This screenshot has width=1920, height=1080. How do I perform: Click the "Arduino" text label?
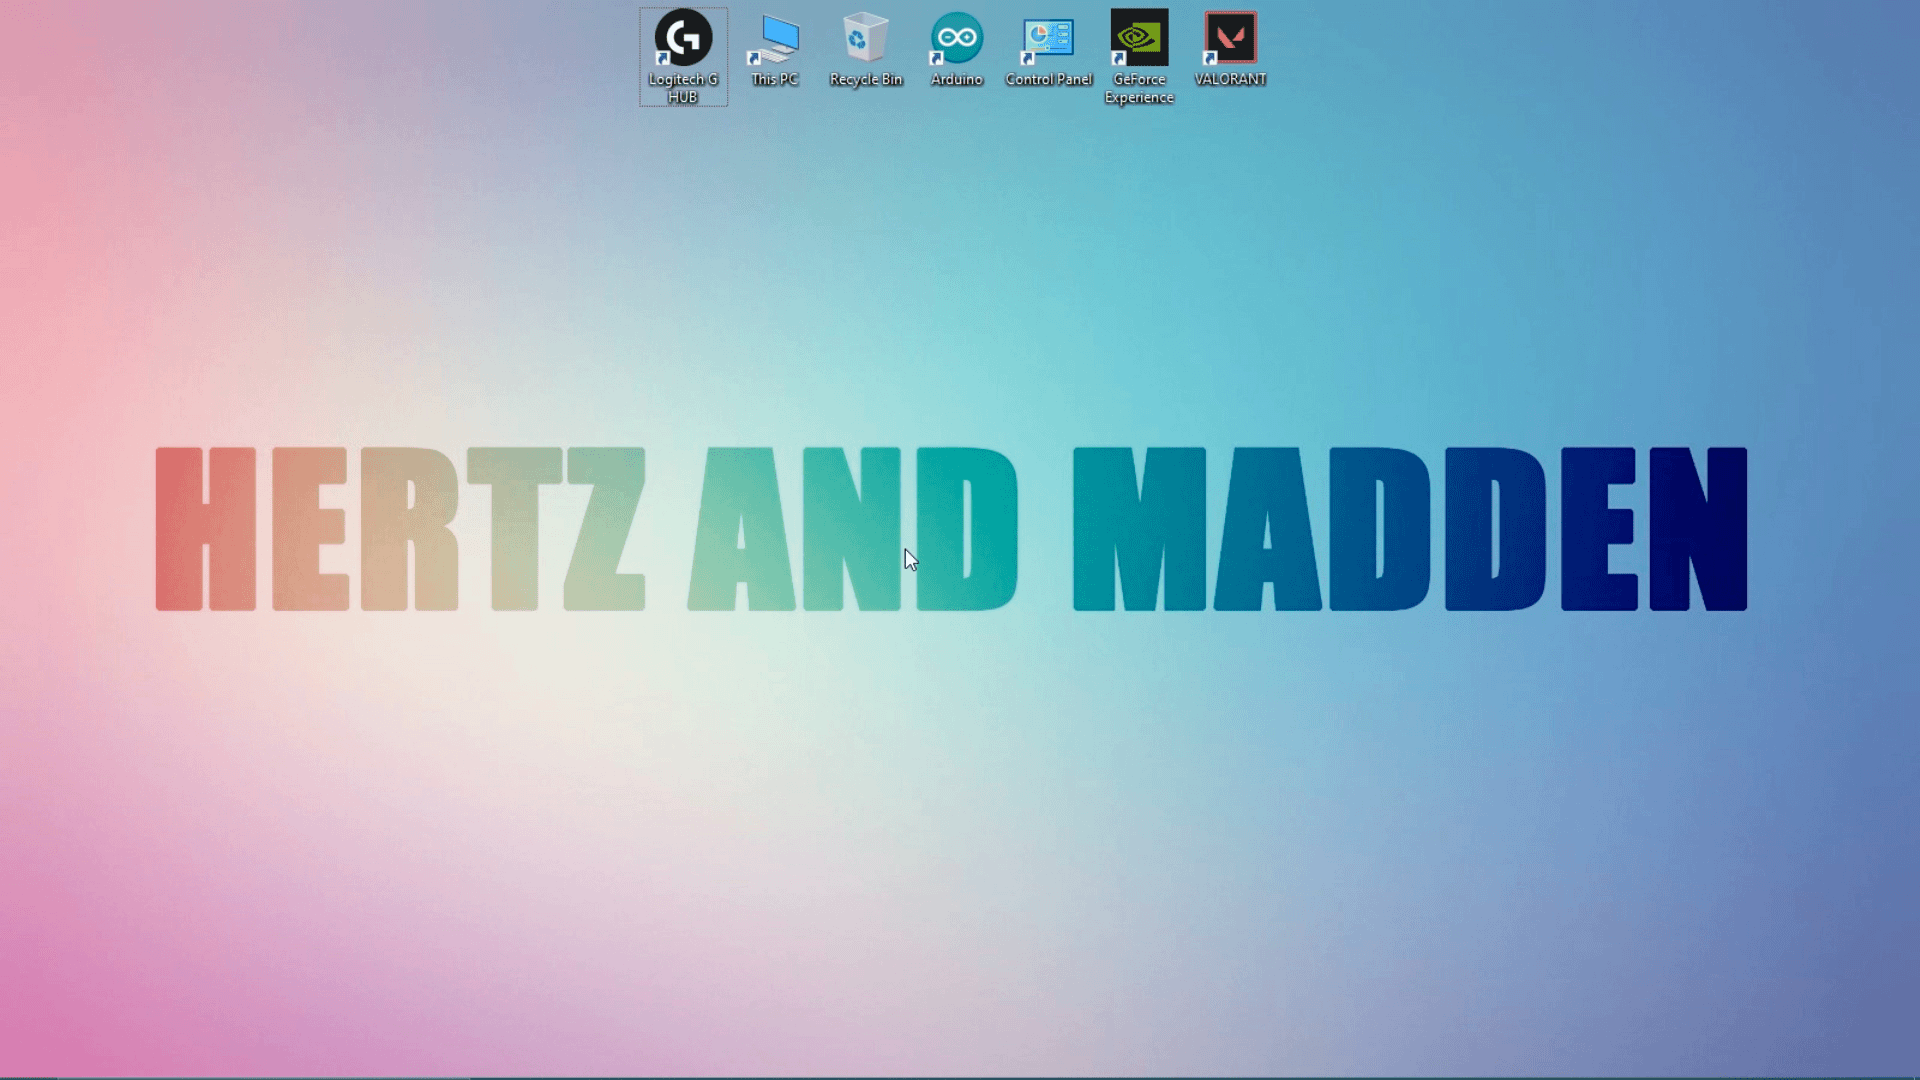[x=957, y=79]
